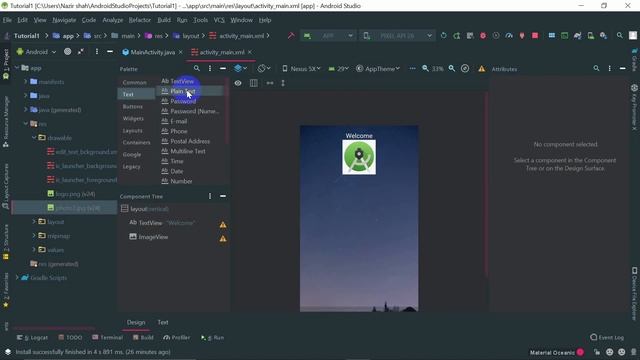The image size is (640, 360).
Task: Click the Android logo image in preview
Action: (359, 157)
